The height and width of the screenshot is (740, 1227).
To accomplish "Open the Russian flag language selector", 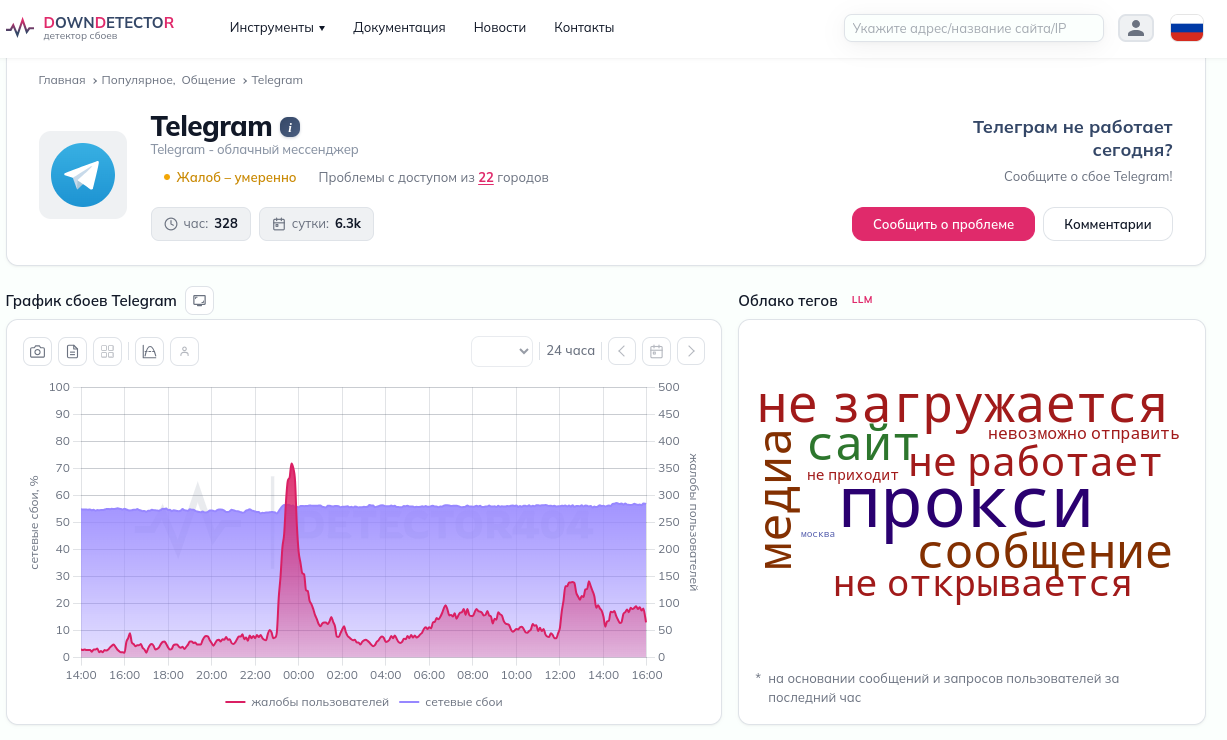I will [1187, 28].
